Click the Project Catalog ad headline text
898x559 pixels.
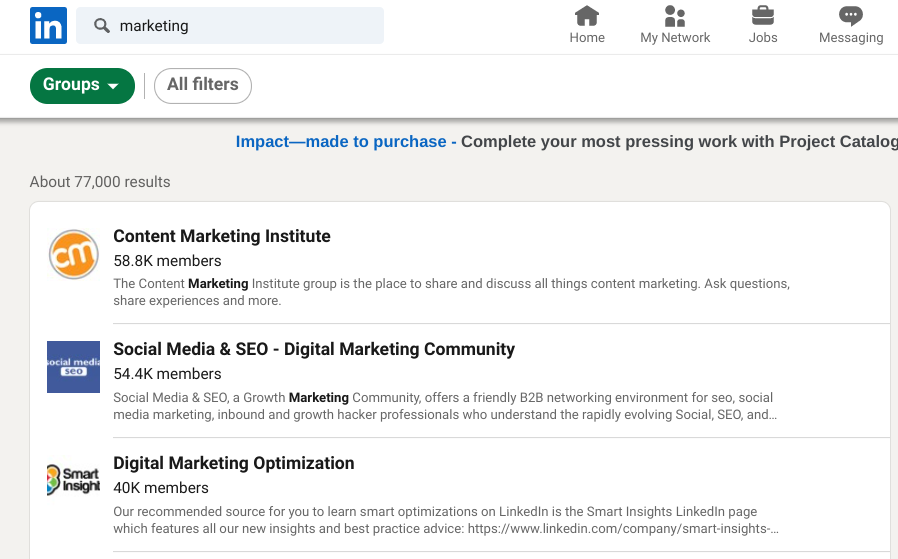point(679,141)
